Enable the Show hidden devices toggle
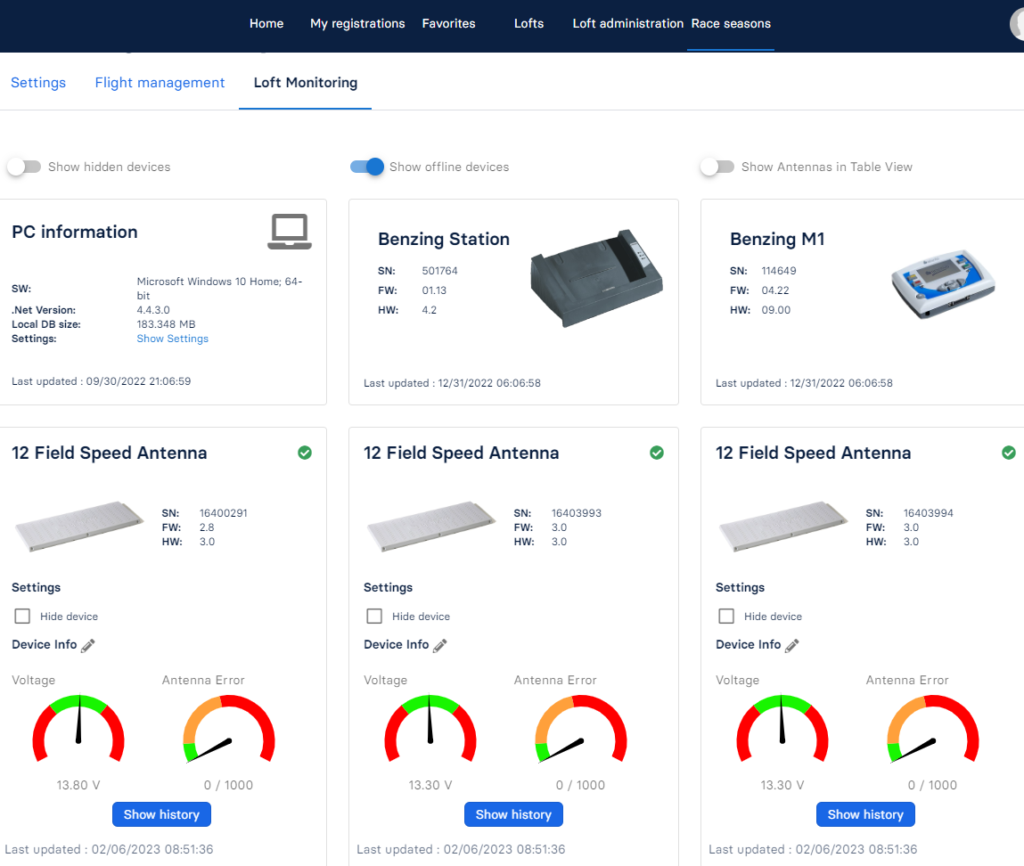Viewport: 1024px width, 866px height. coord(22,166)
